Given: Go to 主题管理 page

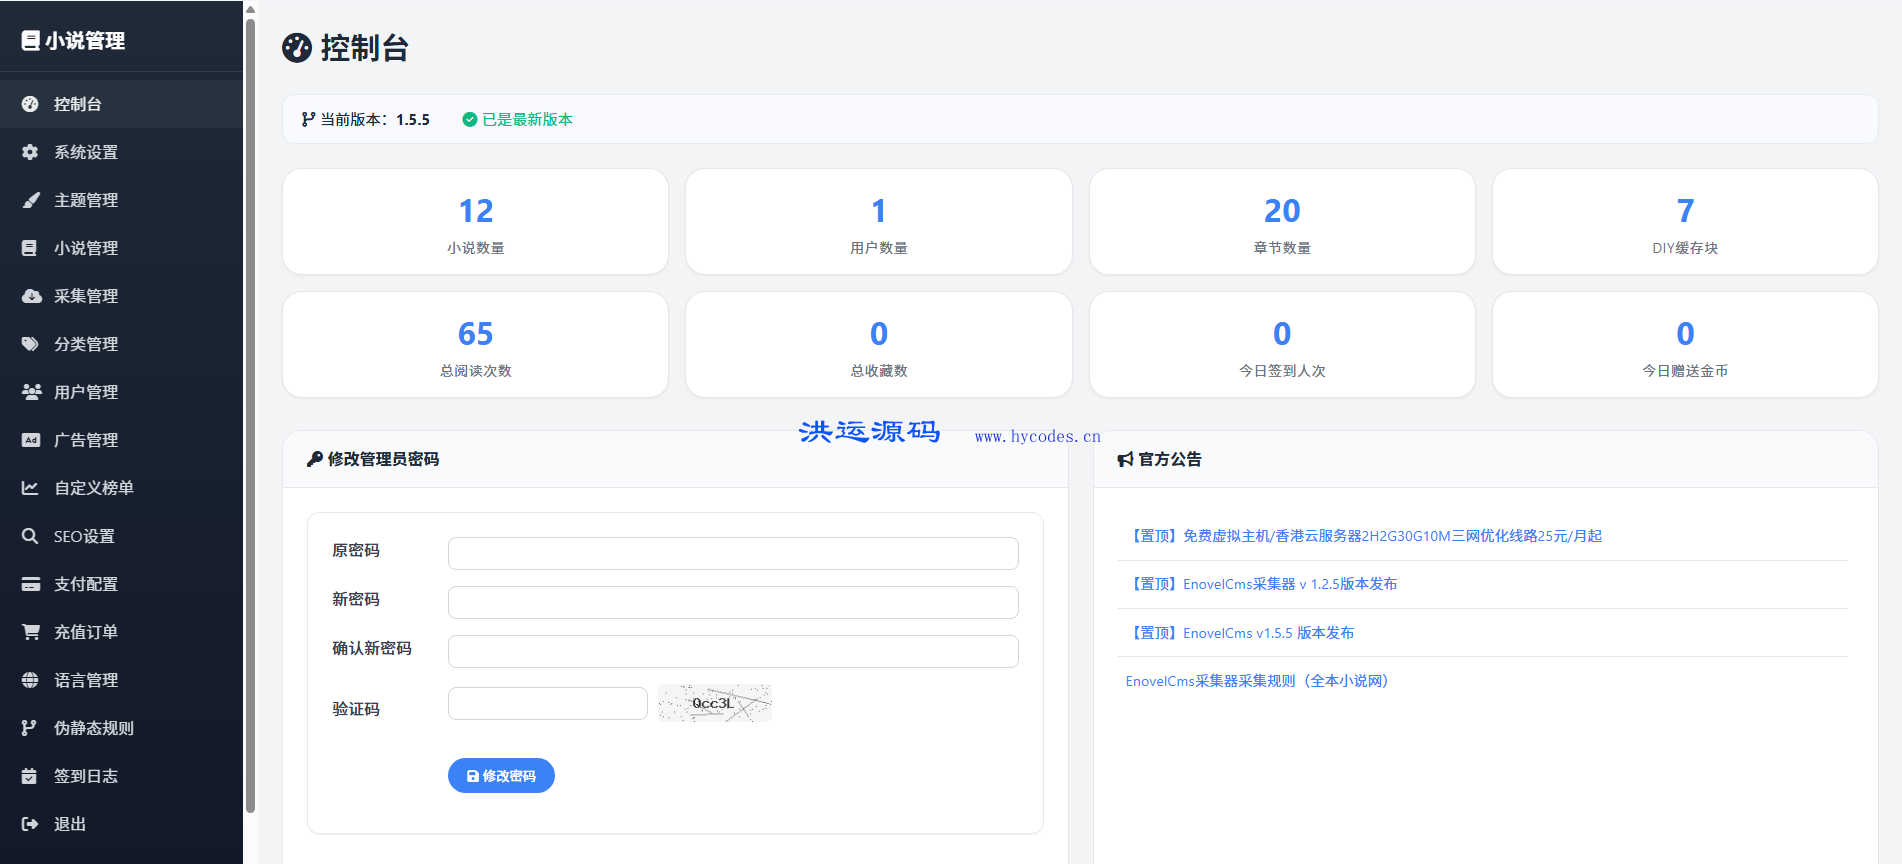Looking at the screenshot, I should [121, 200].
